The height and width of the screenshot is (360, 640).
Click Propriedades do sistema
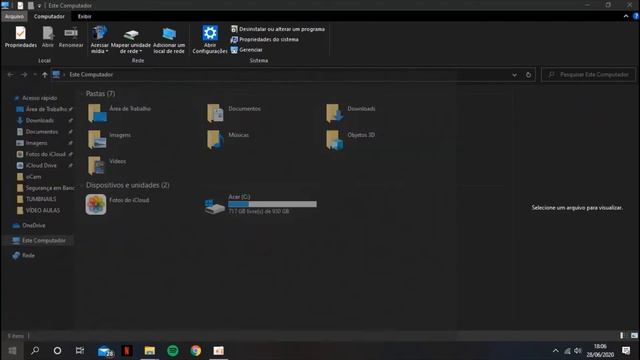click(x=264, y=40)
